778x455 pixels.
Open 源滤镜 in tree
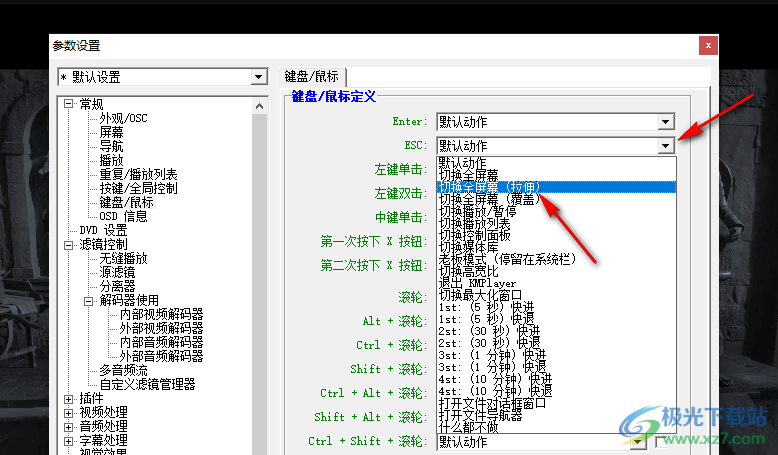pyautogui.click(x=117, y=272)
